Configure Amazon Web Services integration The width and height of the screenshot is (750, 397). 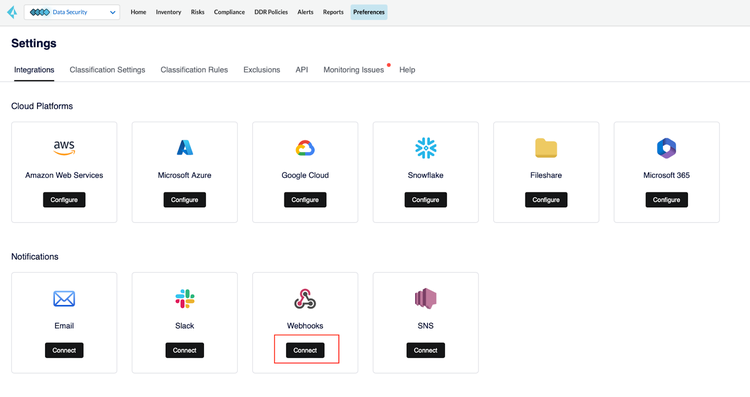(64, 200)
